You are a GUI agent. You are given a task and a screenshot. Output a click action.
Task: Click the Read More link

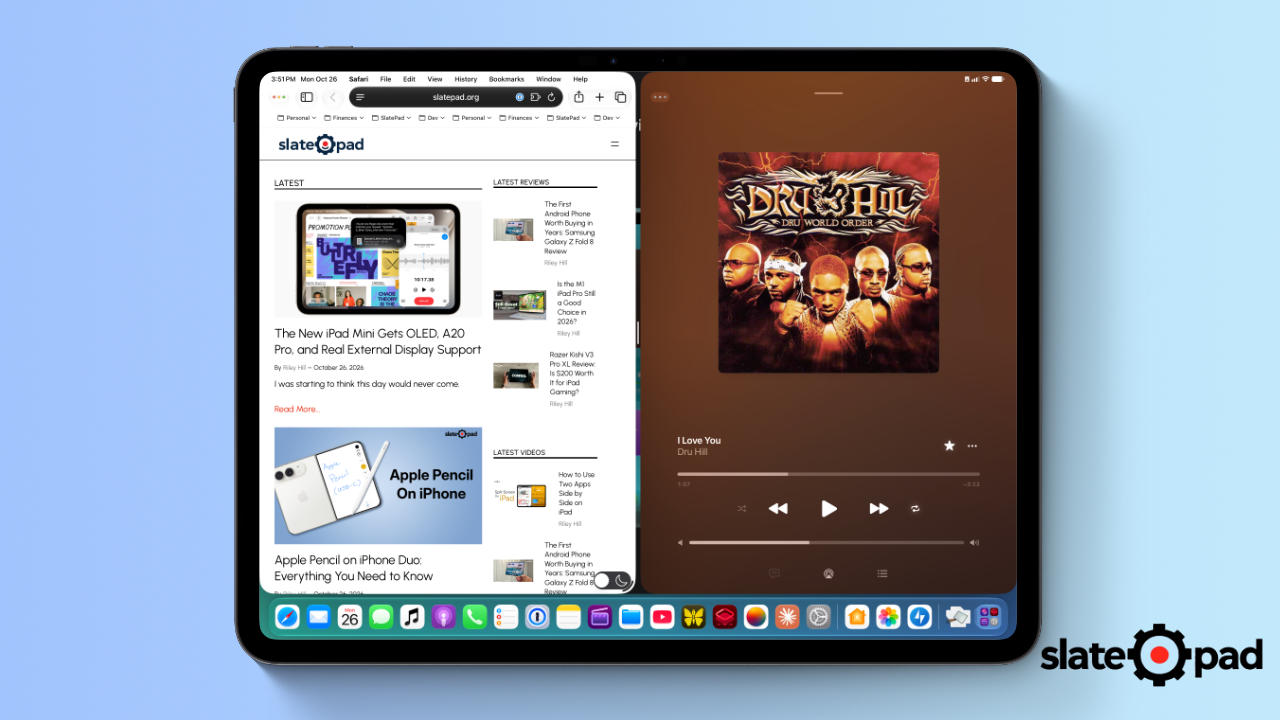click(x=297, y=409)
